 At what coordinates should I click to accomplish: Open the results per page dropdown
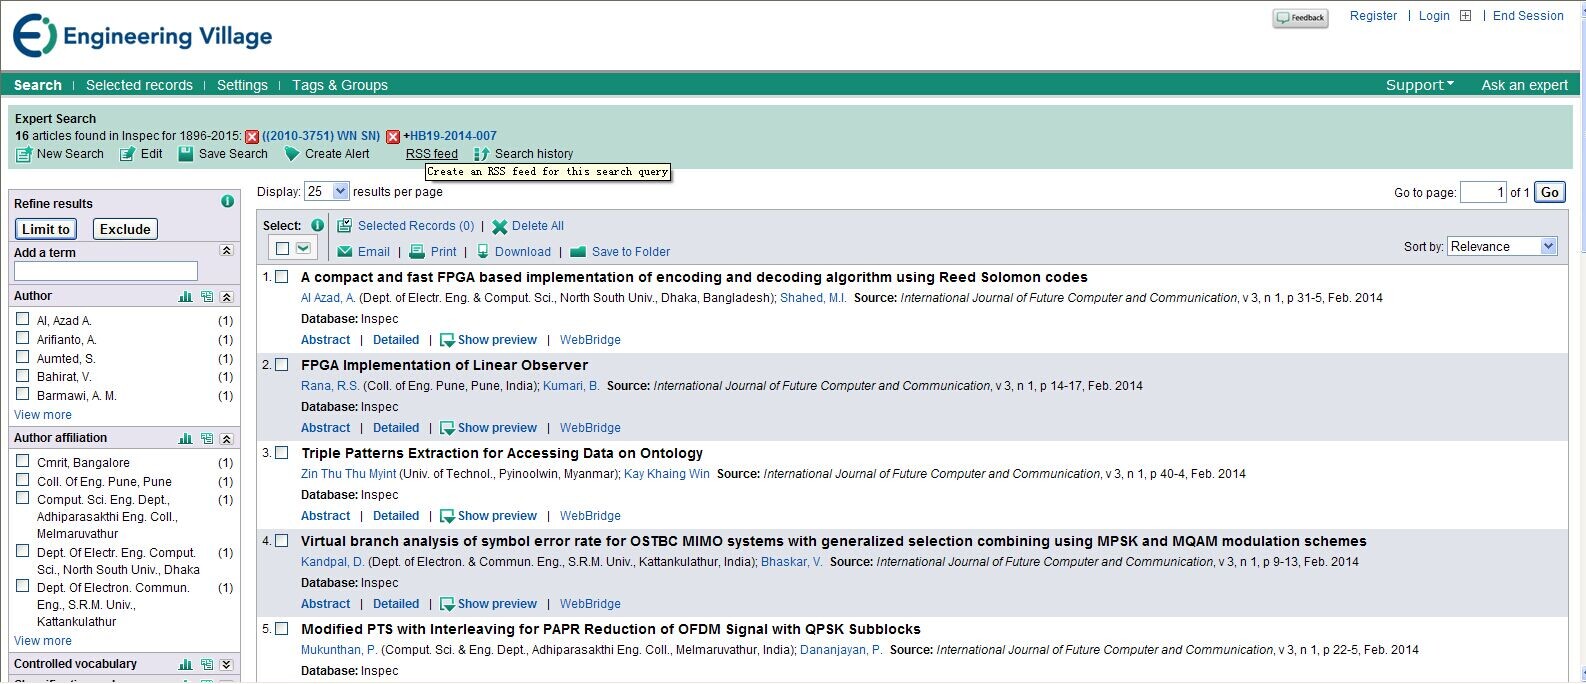[x=327, y=191]
